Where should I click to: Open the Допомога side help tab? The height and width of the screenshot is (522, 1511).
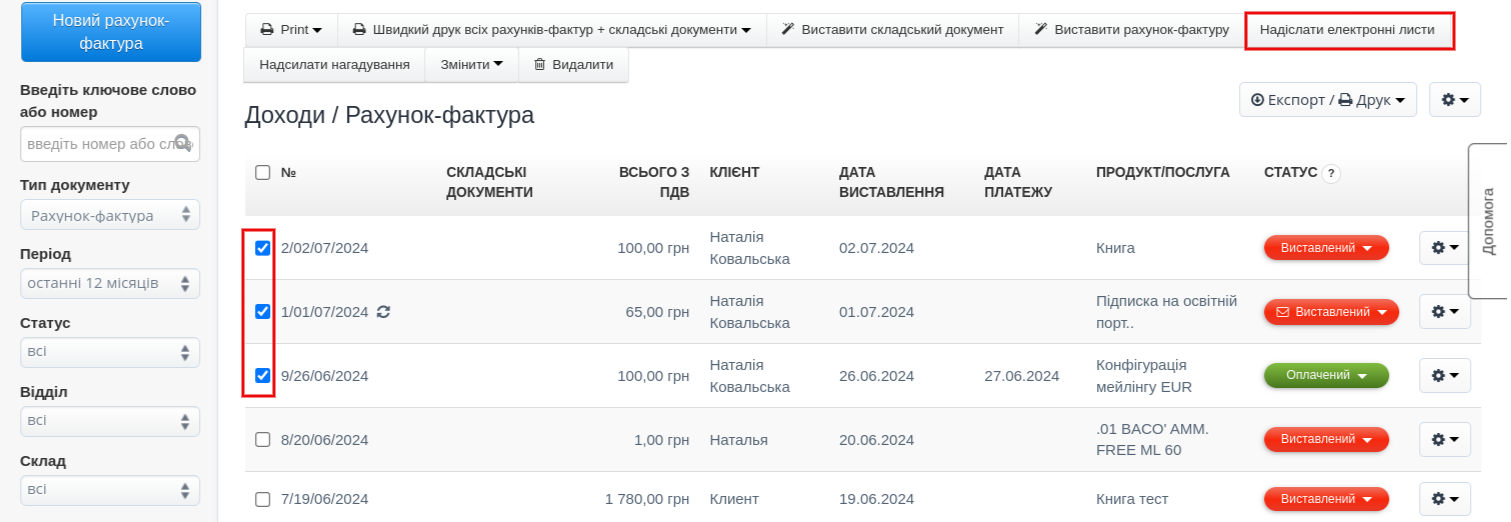point(1488,220)
